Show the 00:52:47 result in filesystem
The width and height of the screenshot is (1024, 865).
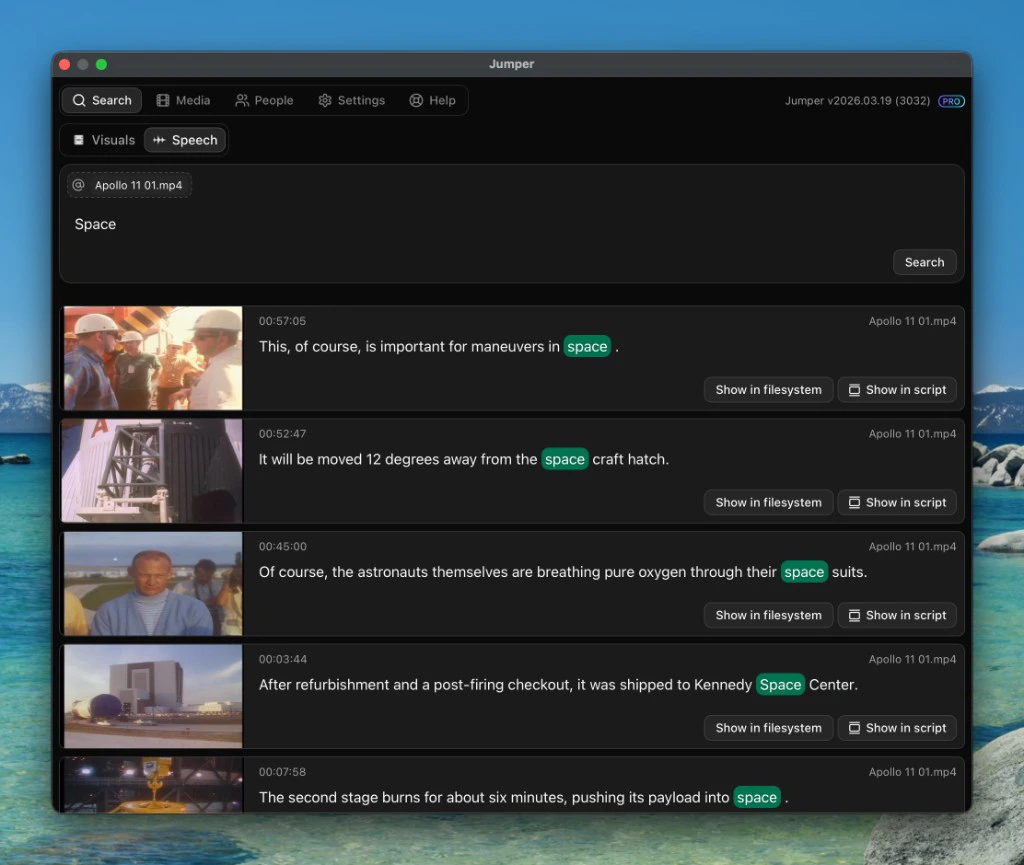pos(768,502)
